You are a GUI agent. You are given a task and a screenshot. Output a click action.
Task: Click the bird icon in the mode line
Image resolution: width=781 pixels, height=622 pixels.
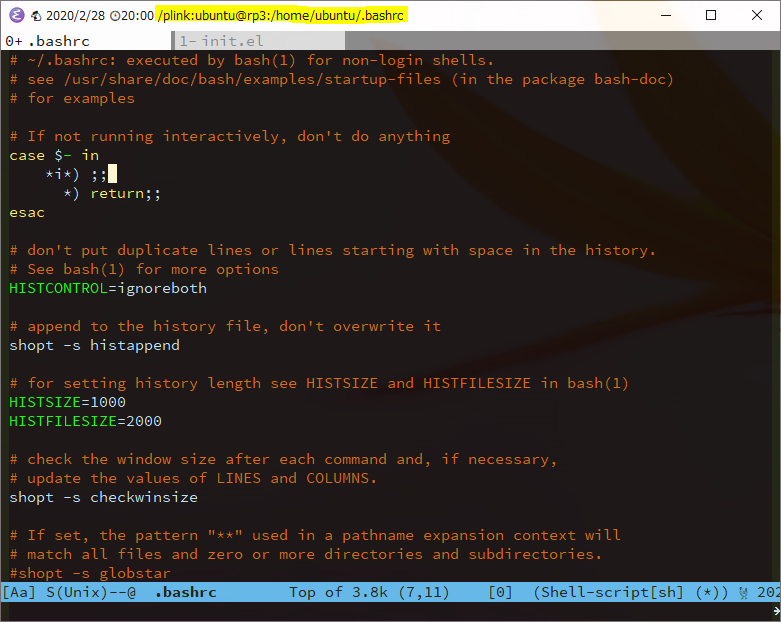(743, 593)
